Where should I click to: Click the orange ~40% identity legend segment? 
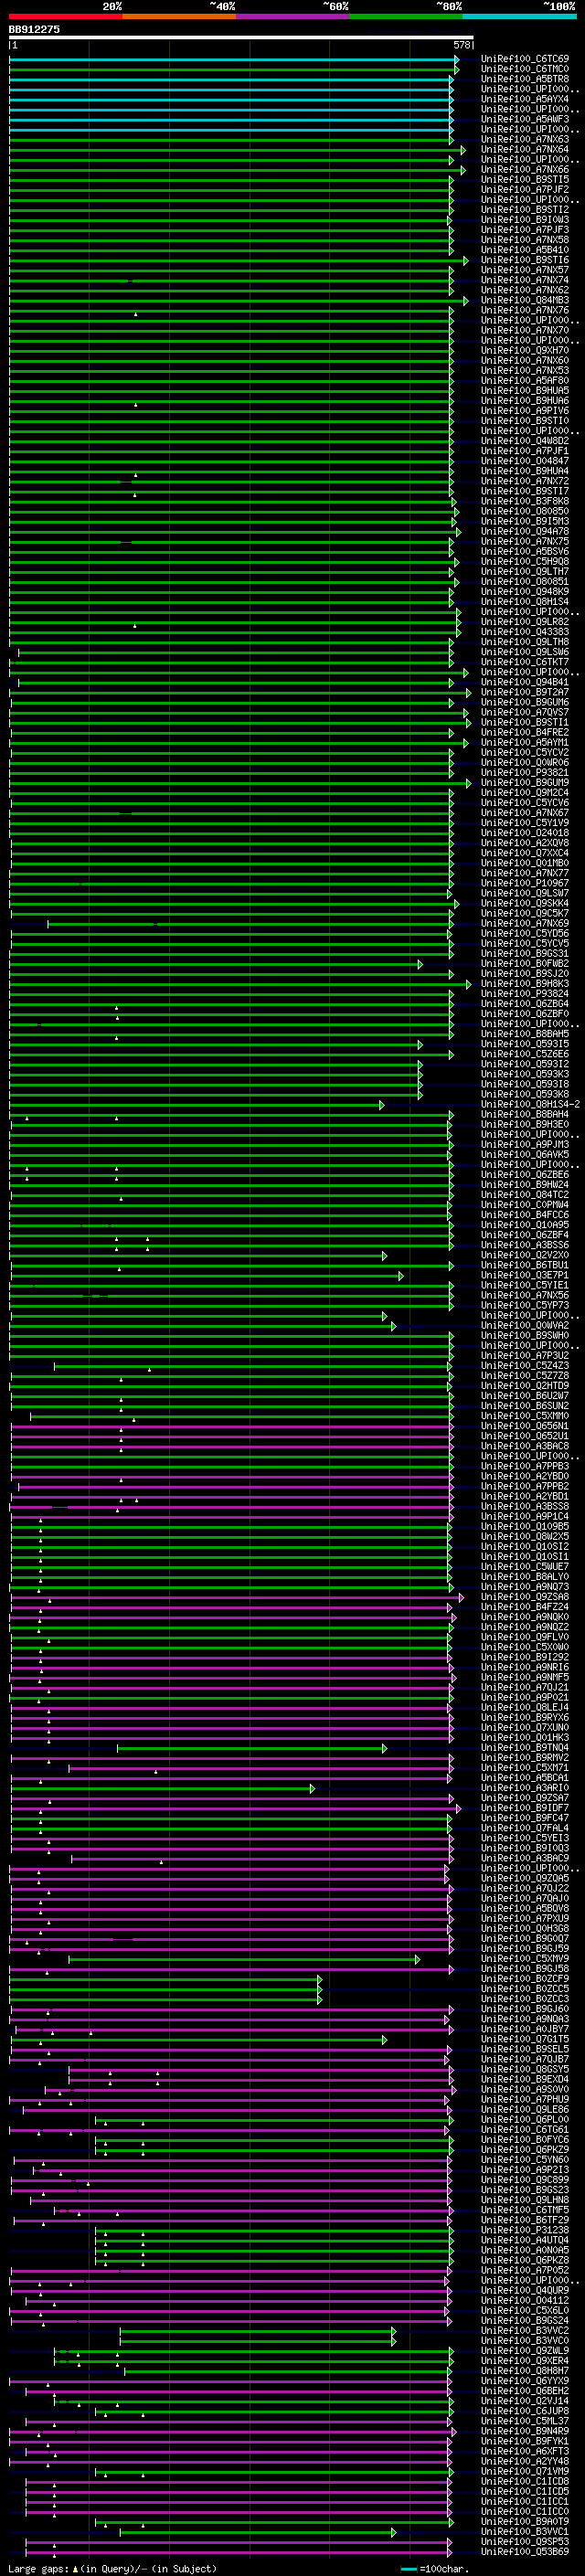point(179,16)
